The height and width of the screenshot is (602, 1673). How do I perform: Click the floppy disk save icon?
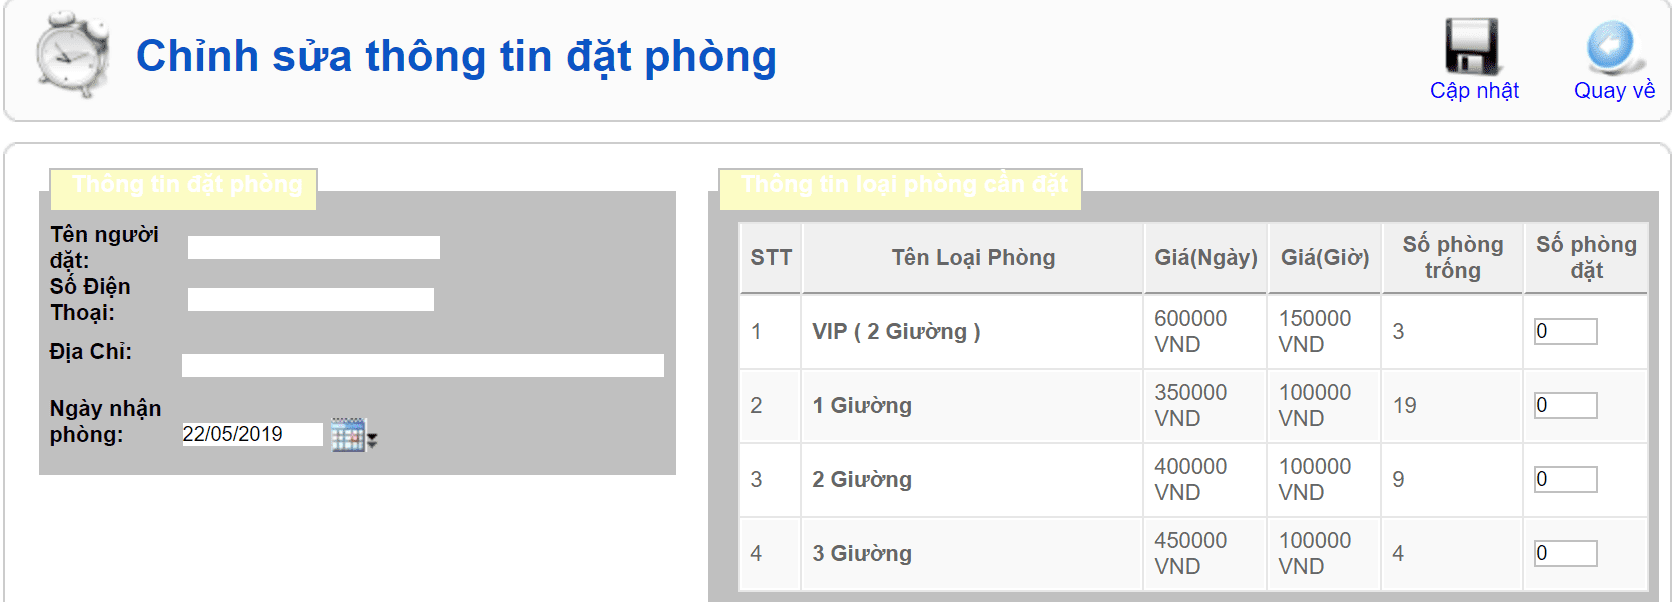(x=1472, y=46)
